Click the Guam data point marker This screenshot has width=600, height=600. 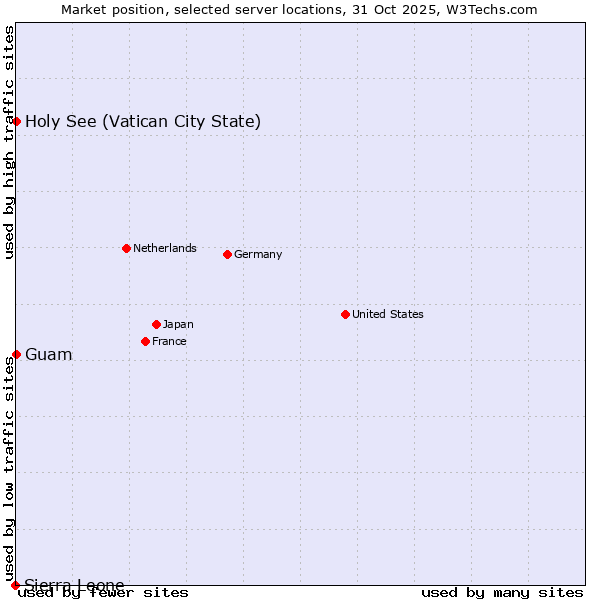point(16,354)
